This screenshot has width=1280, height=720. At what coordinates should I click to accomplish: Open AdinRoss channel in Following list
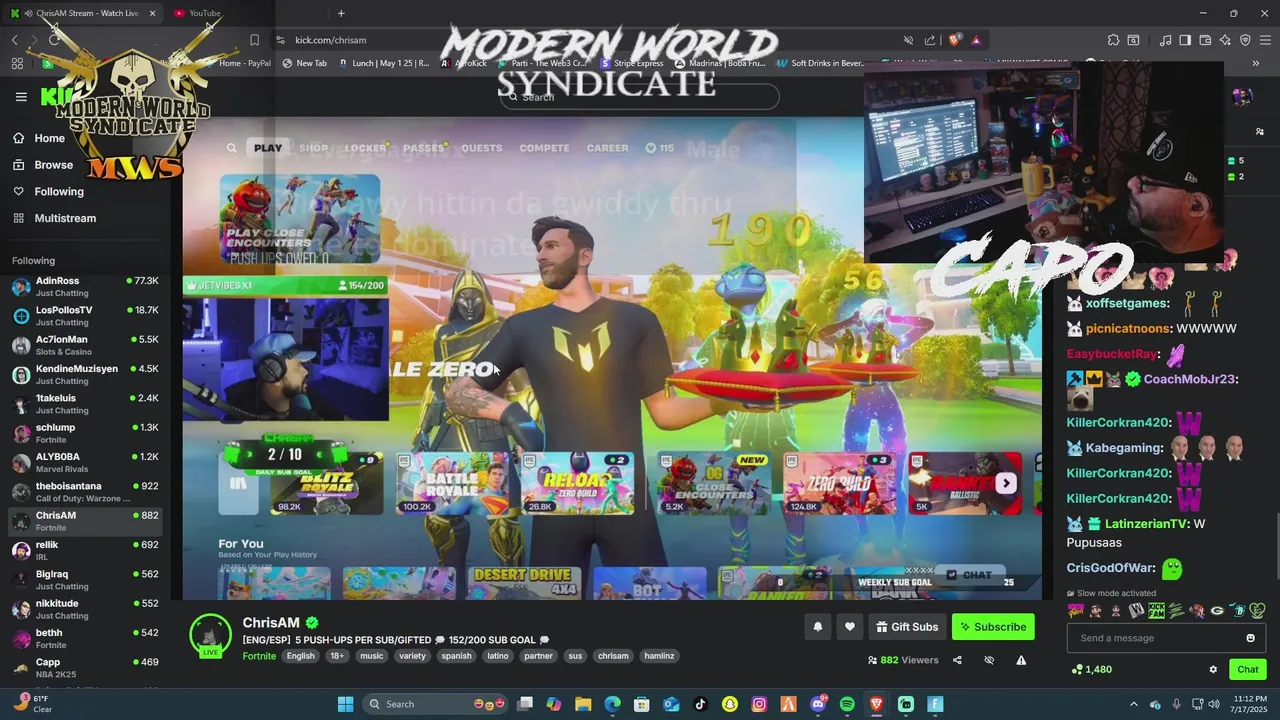click(85, 287)
